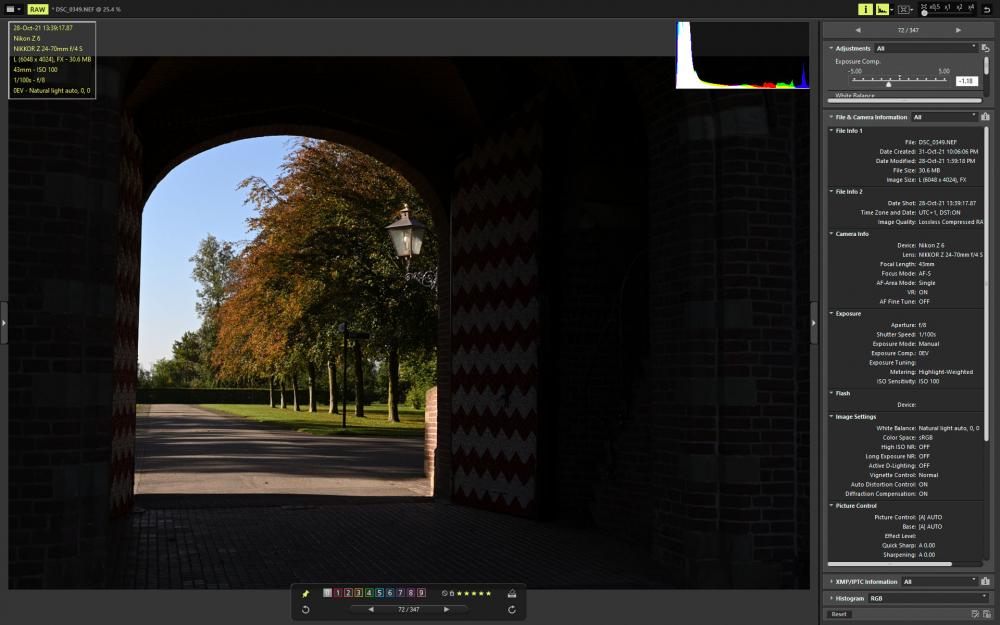Click the toolbox icon beside File & Camera Information
Screen dimensions: 1000x625
(x=985, y=117)
